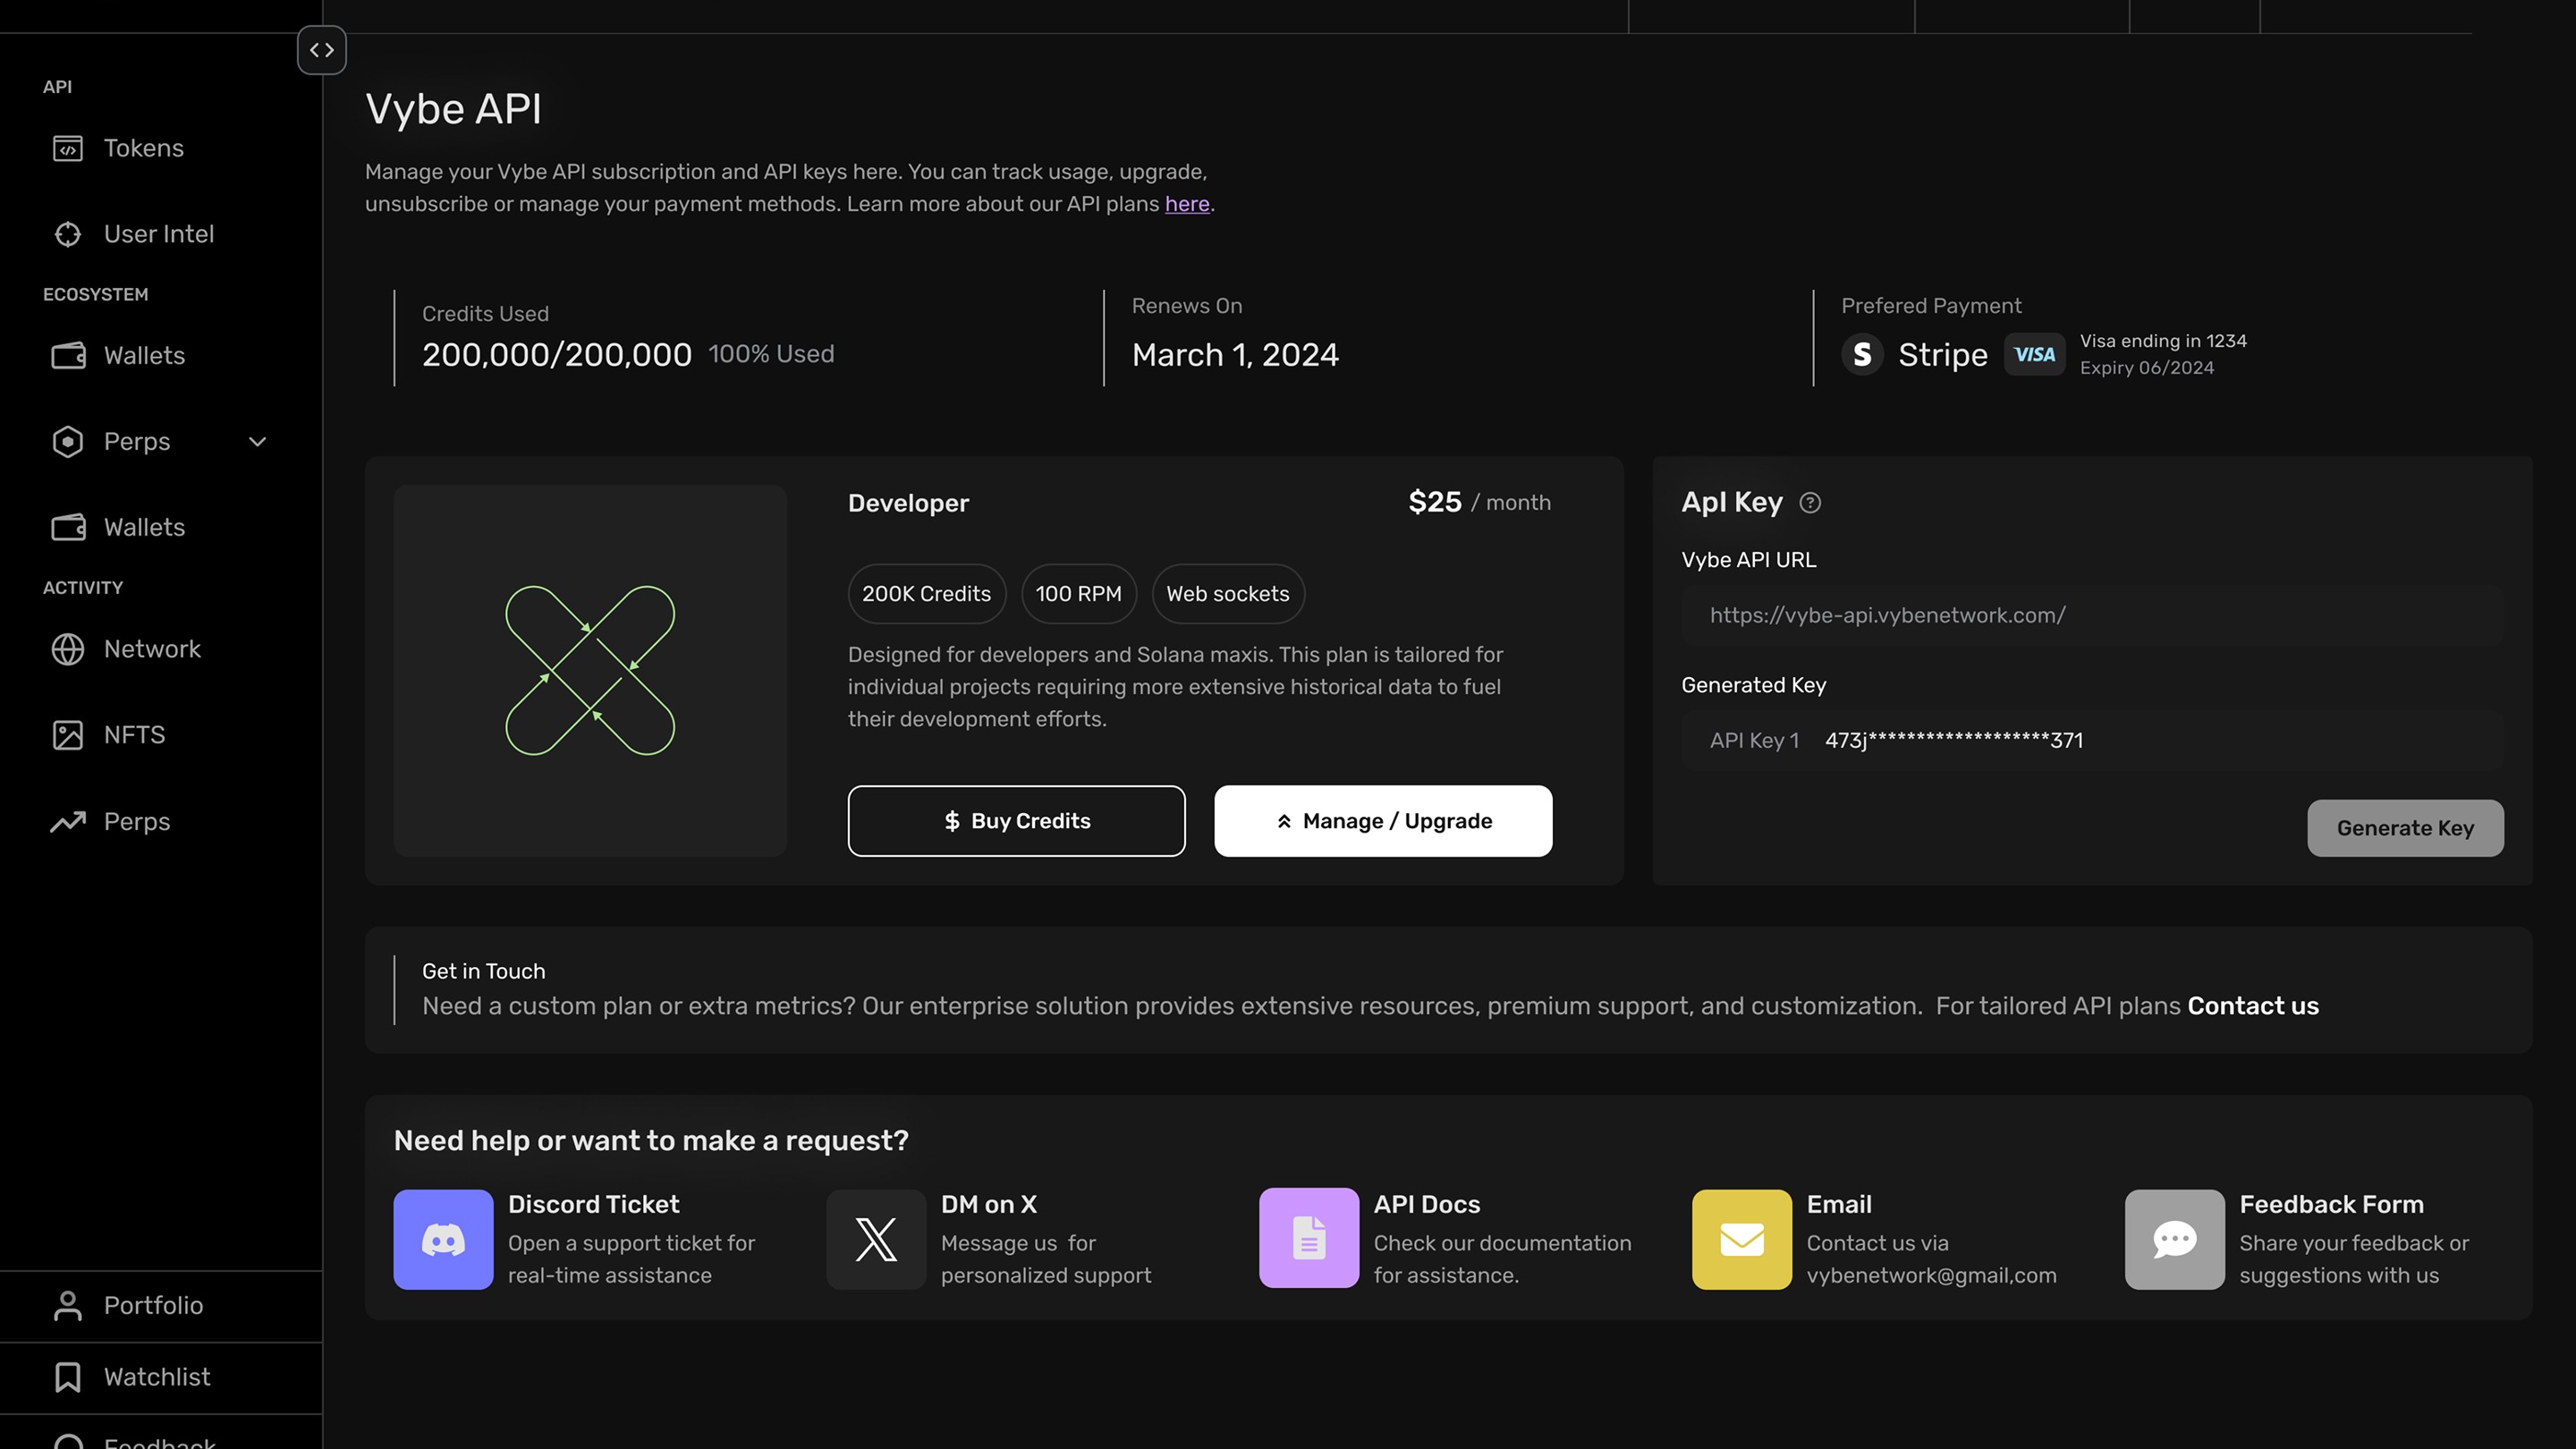
Task: Click the wallet icon just above the Activity heading
Action: click(68, 527)
